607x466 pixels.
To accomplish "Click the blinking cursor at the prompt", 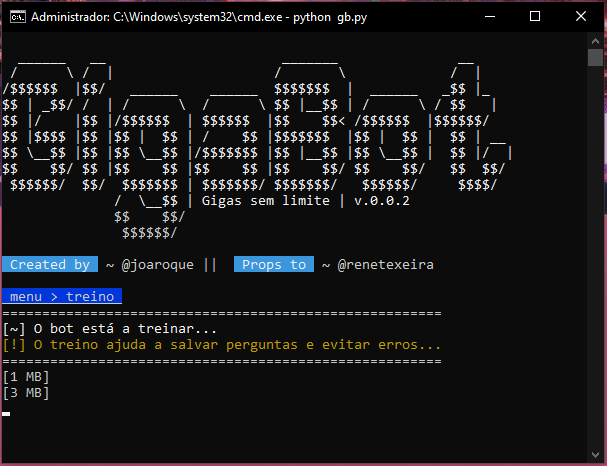I will point(6,412).
